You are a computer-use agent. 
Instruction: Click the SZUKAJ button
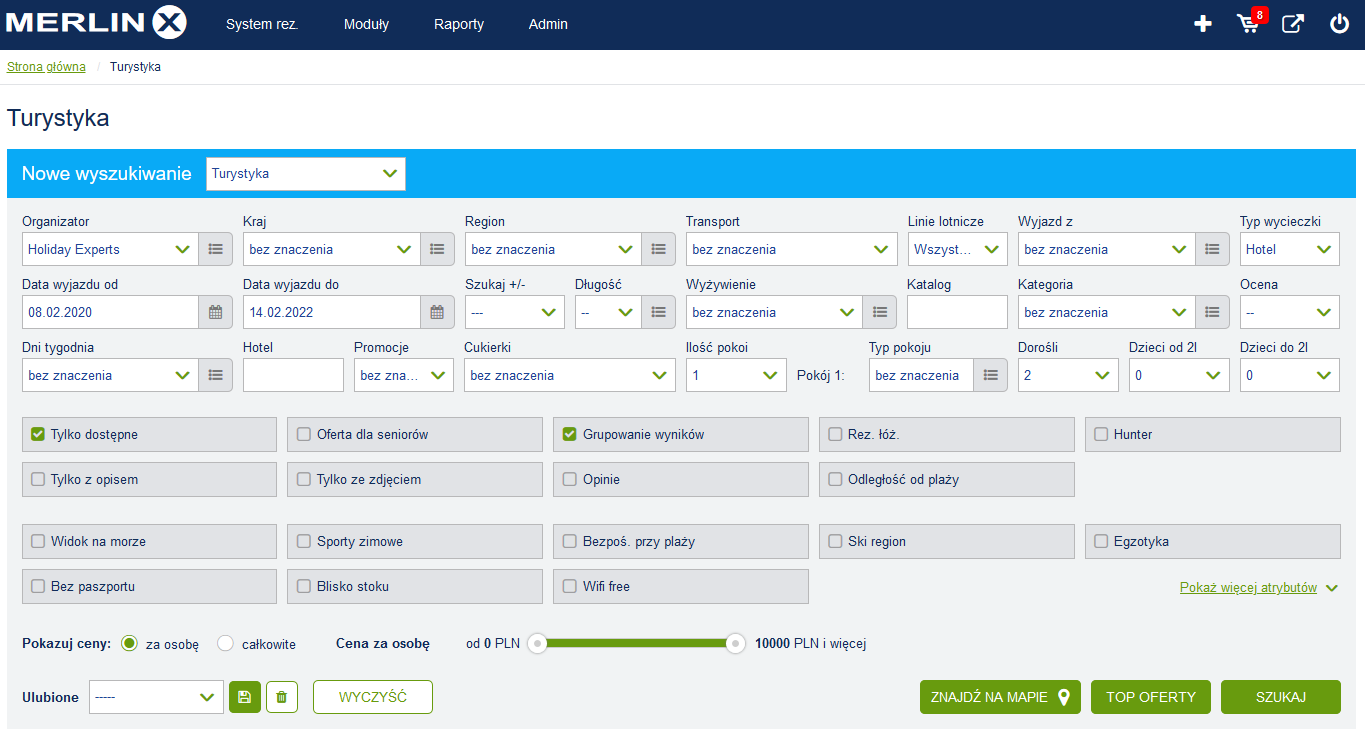pos(1281,697)
